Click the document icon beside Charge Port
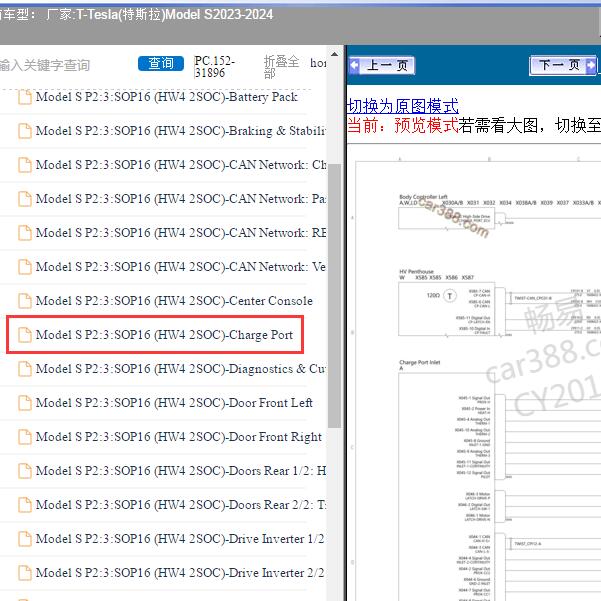Image resolution: width=601 pixels, height=601 pixels. (25, 335)
